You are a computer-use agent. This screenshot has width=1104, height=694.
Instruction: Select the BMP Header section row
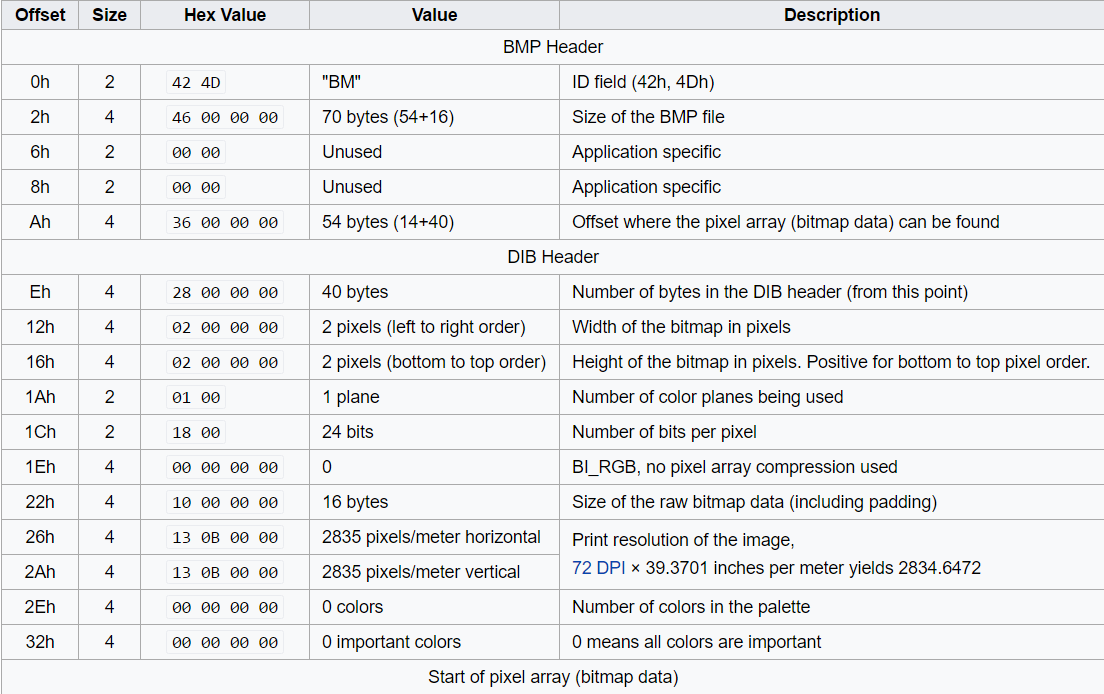(x=552, y=47)
